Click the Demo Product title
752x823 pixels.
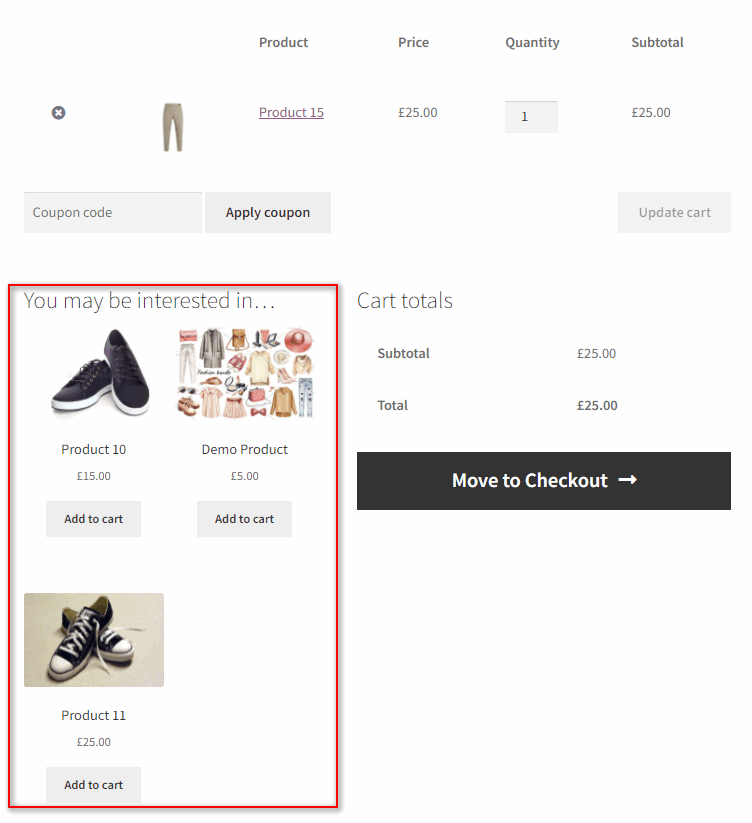click(244, 450)
